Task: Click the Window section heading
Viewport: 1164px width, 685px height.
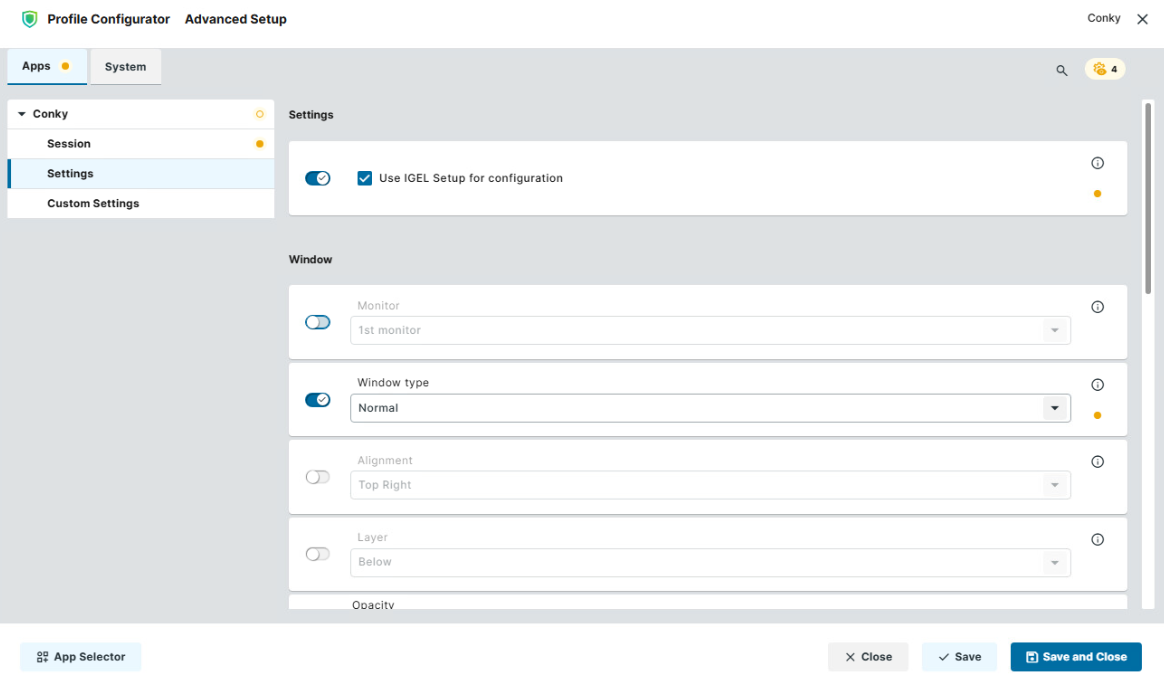Action: (x=310, y=260)
